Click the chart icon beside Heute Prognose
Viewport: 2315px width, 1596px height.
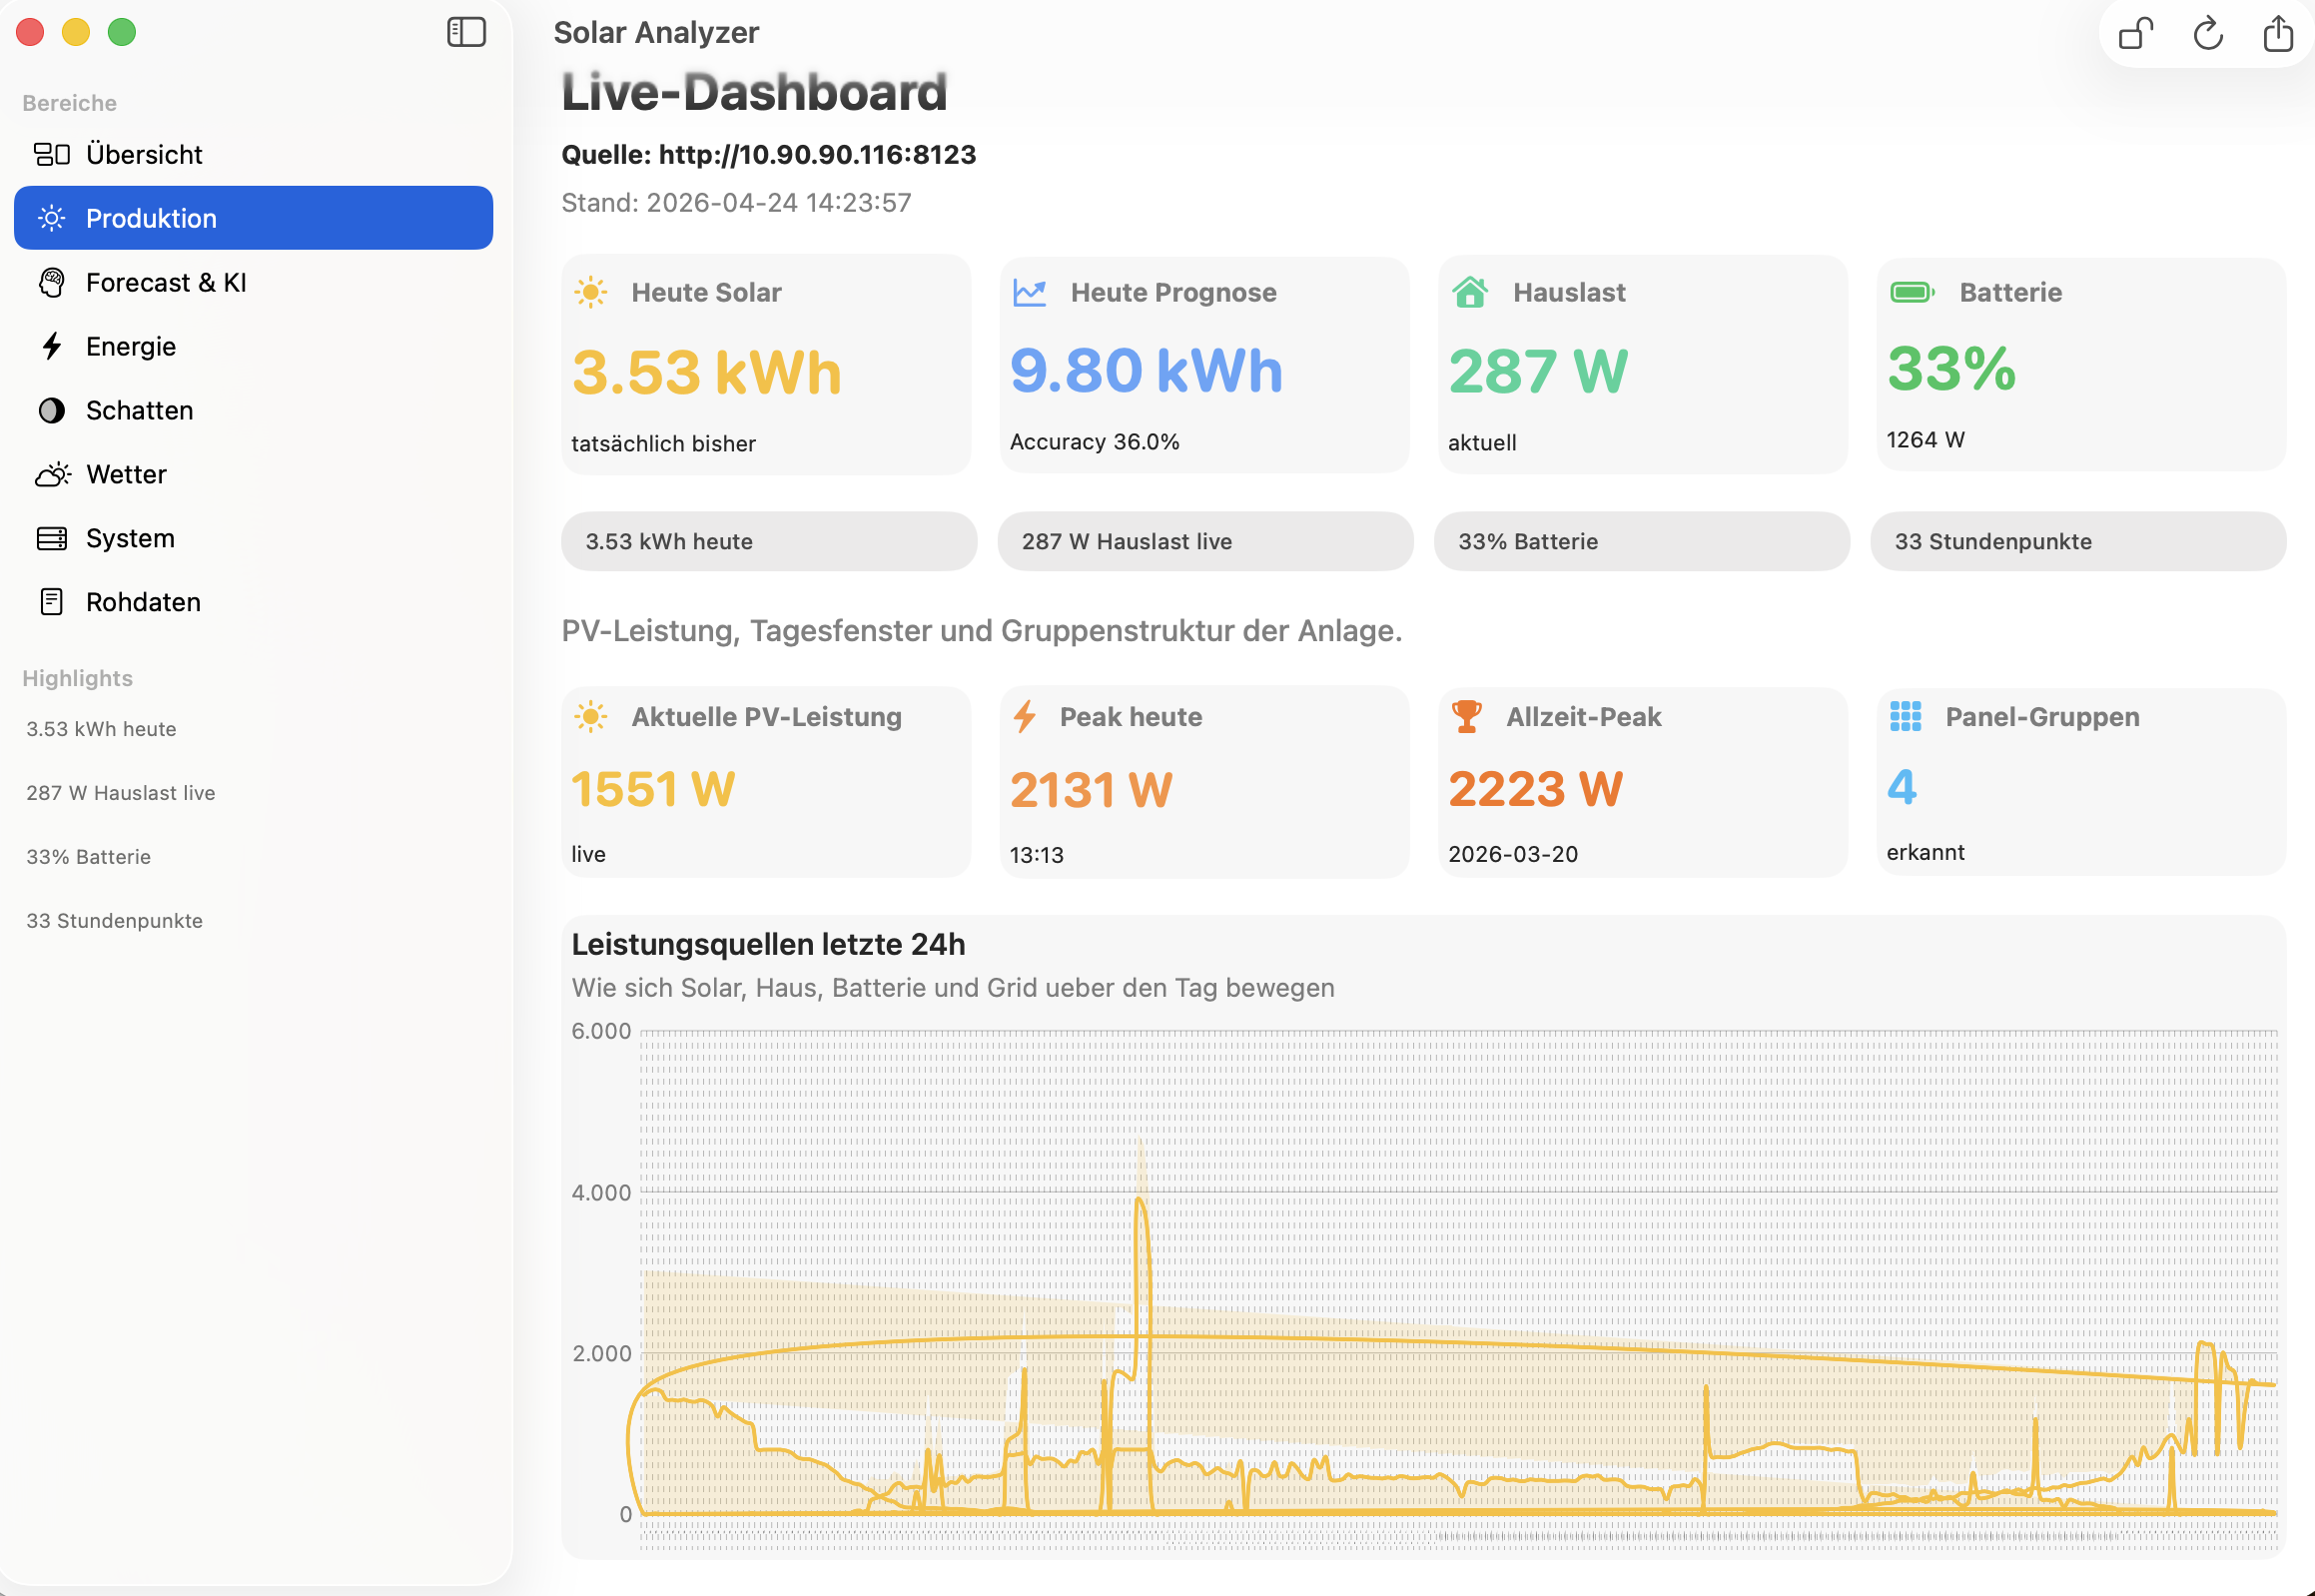coord(1029,292)
